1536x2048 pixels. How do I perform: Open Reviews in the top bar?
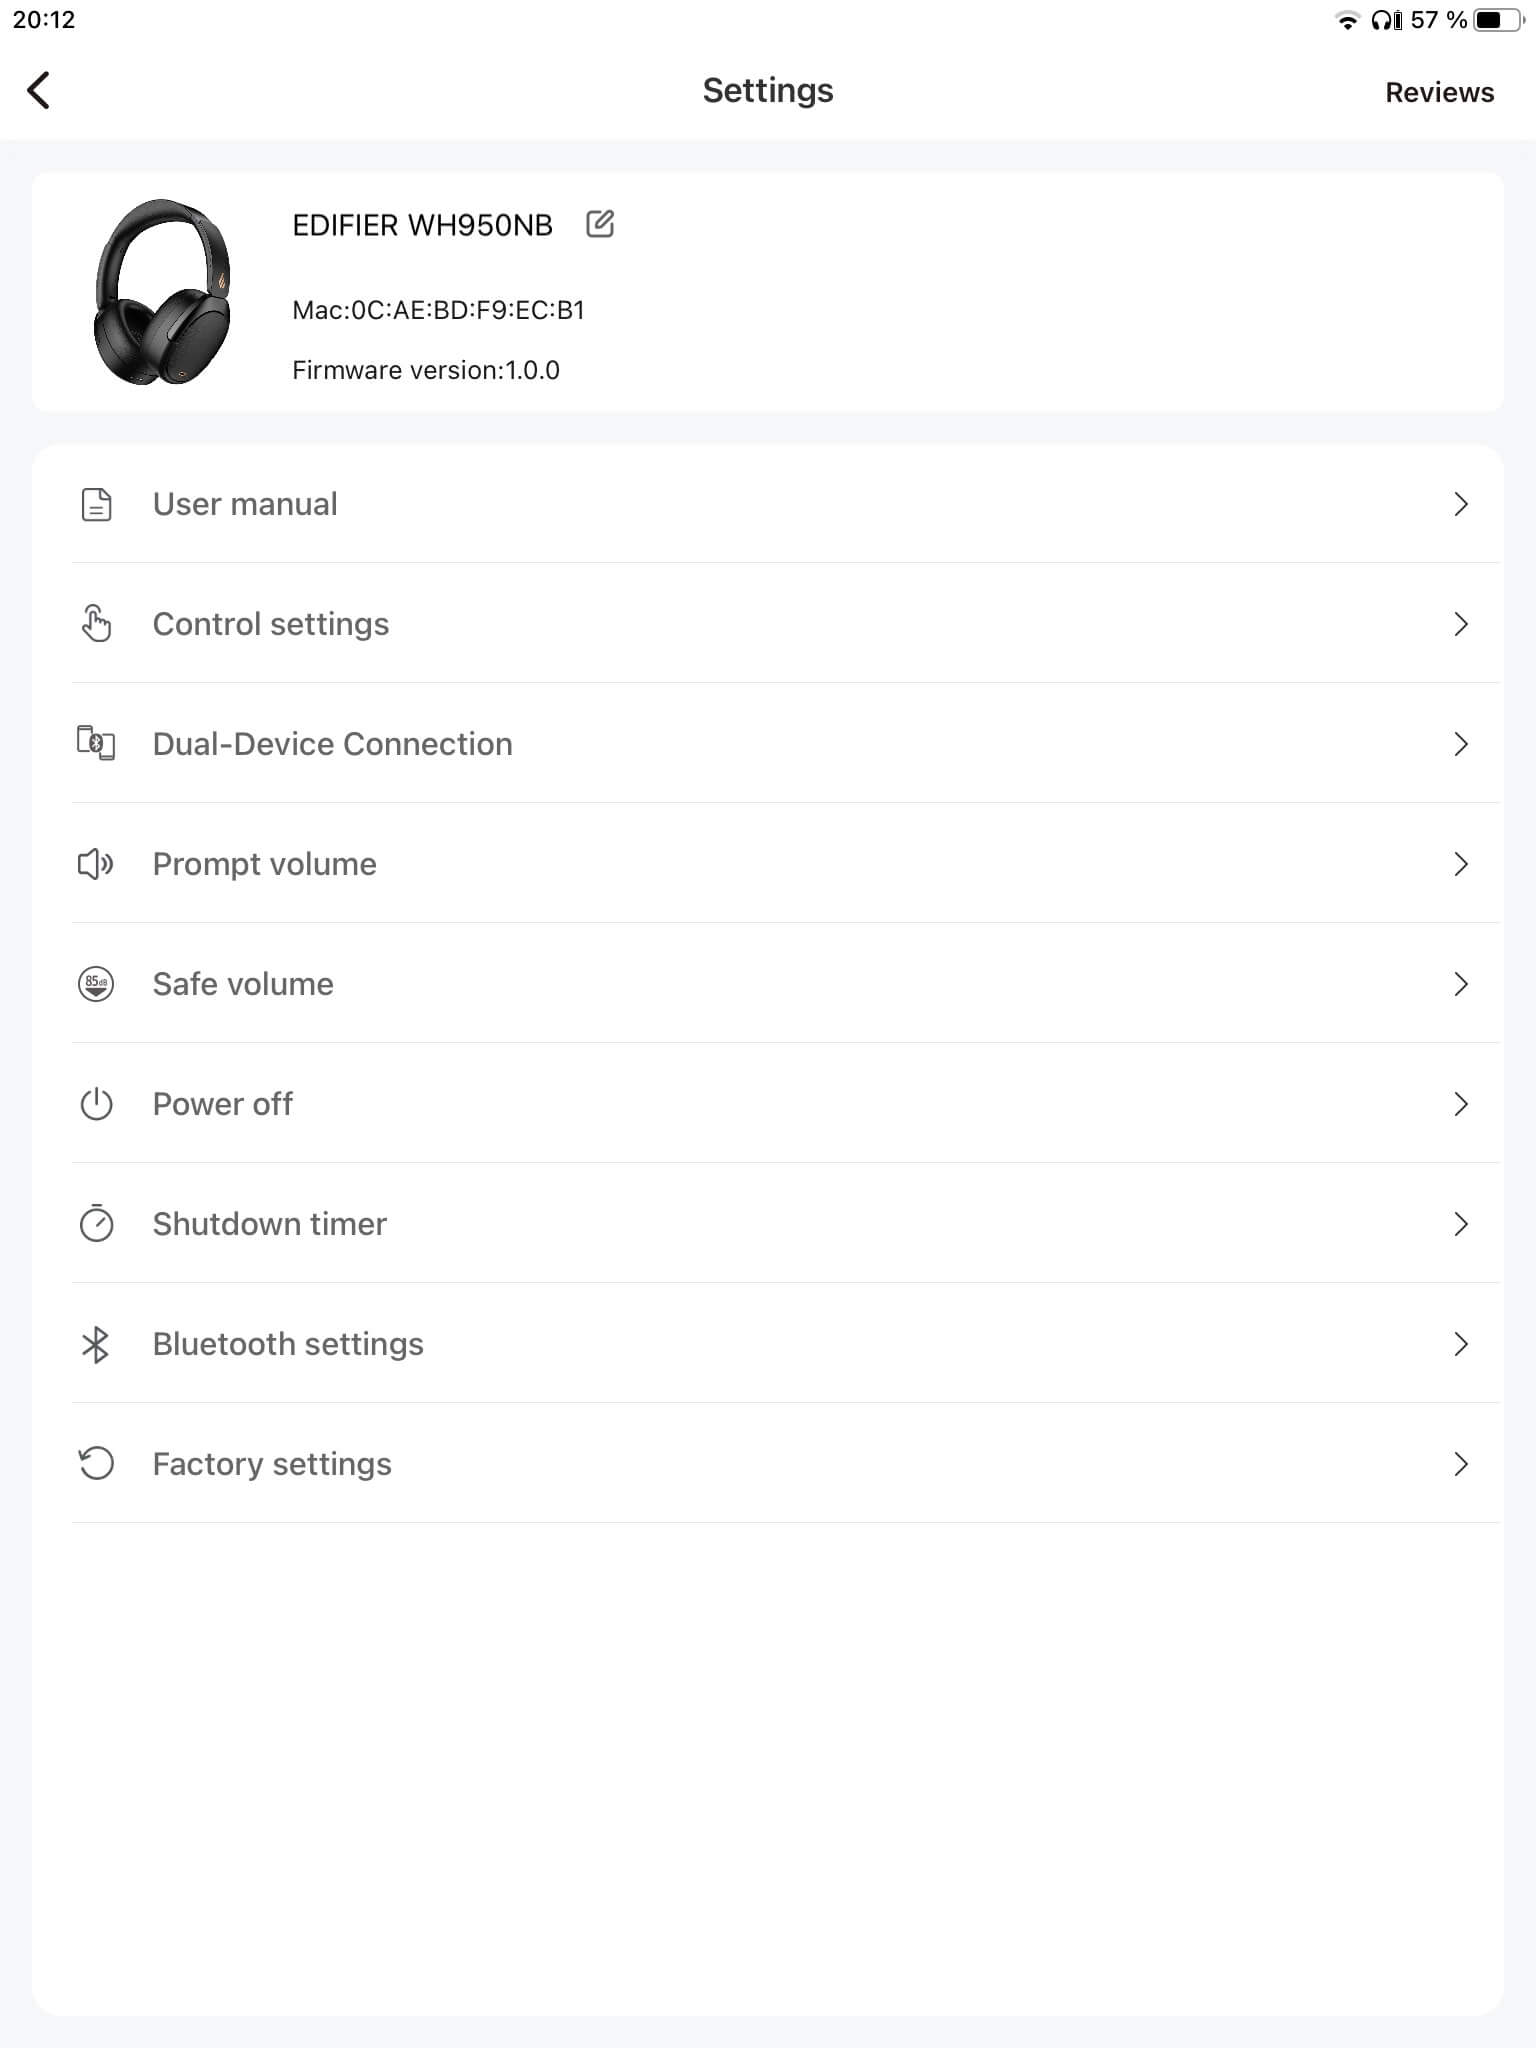pos(1439,92)
